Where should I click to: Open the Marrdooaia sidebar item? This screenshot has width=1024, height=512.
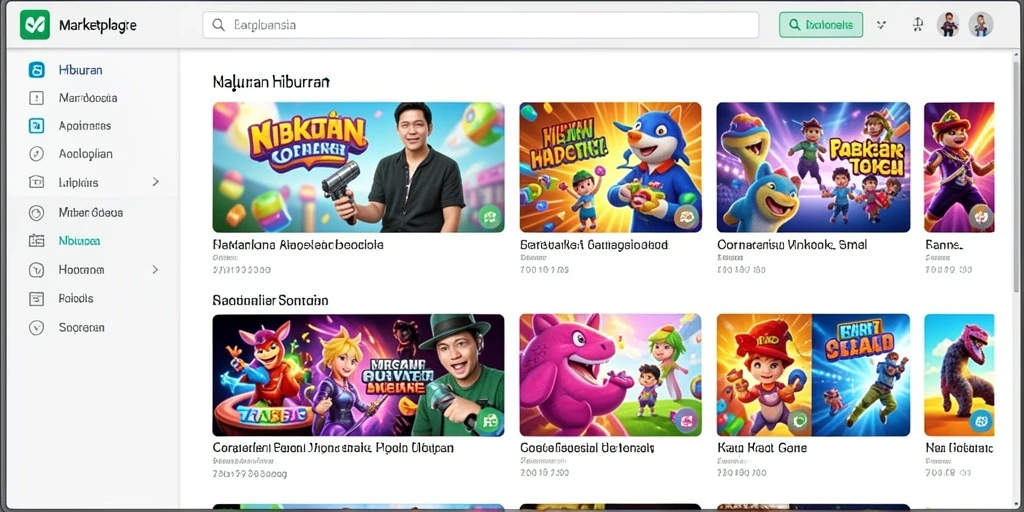click(88, 98)
